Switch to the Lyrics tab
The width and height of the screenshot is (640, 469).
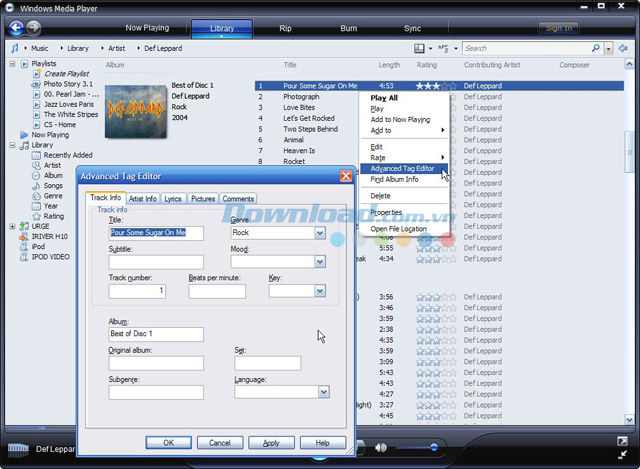coord(173,199)
